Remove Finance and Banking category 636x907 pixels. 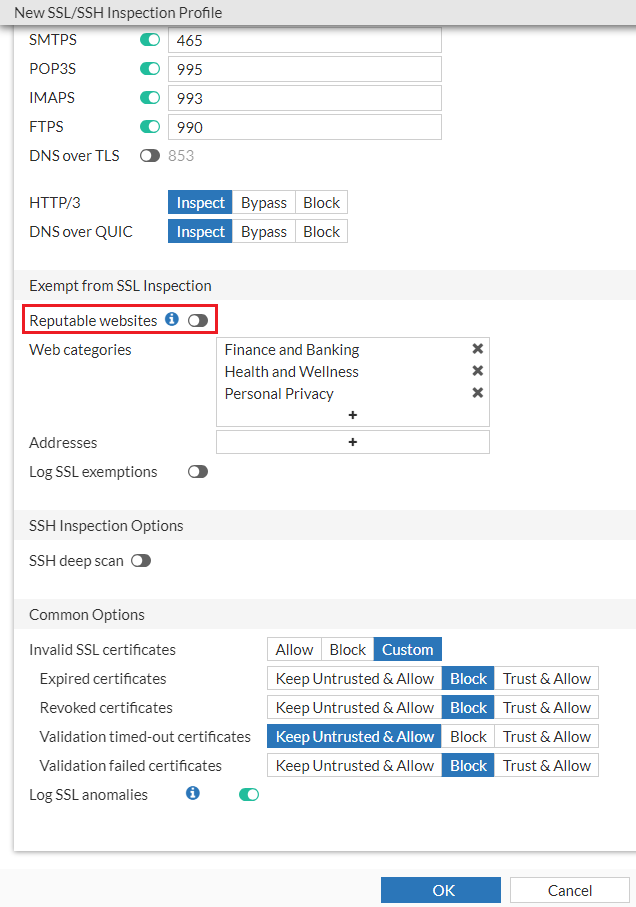point(477,349)
